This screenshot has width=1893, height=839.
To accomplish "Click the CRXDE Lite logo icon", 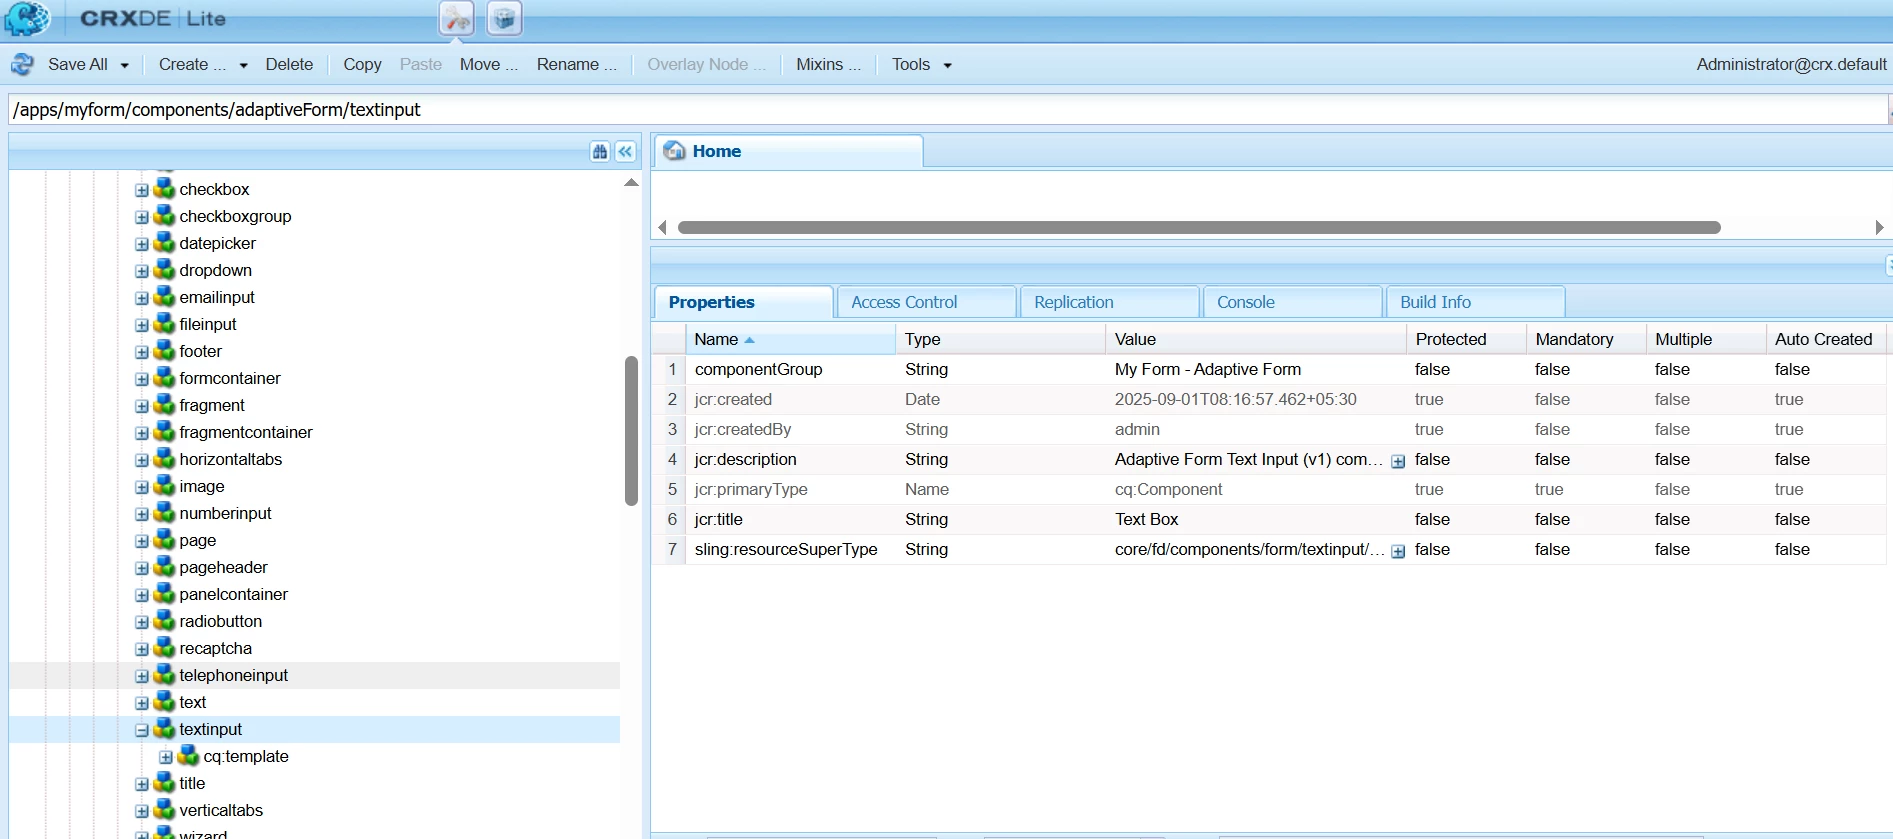I will tap(27, 19).
